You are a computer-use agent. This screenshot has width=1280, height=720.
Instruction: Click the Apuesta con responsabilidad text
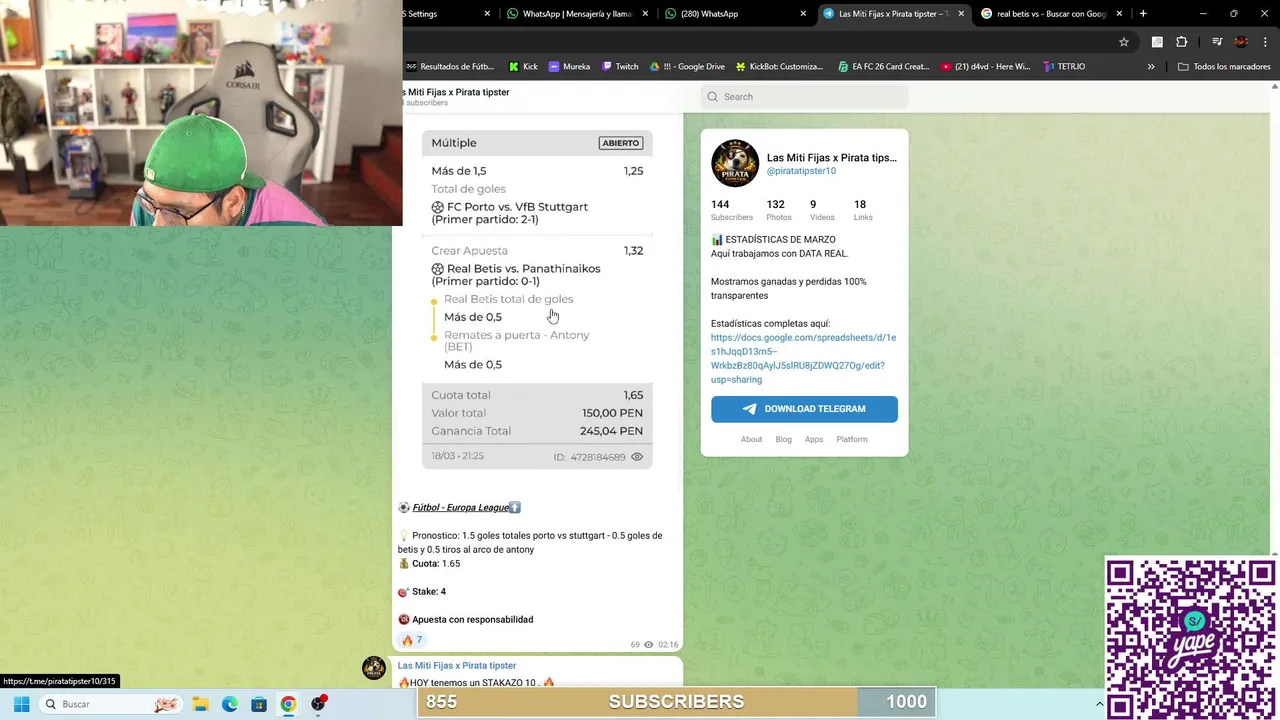click(472, 620)
